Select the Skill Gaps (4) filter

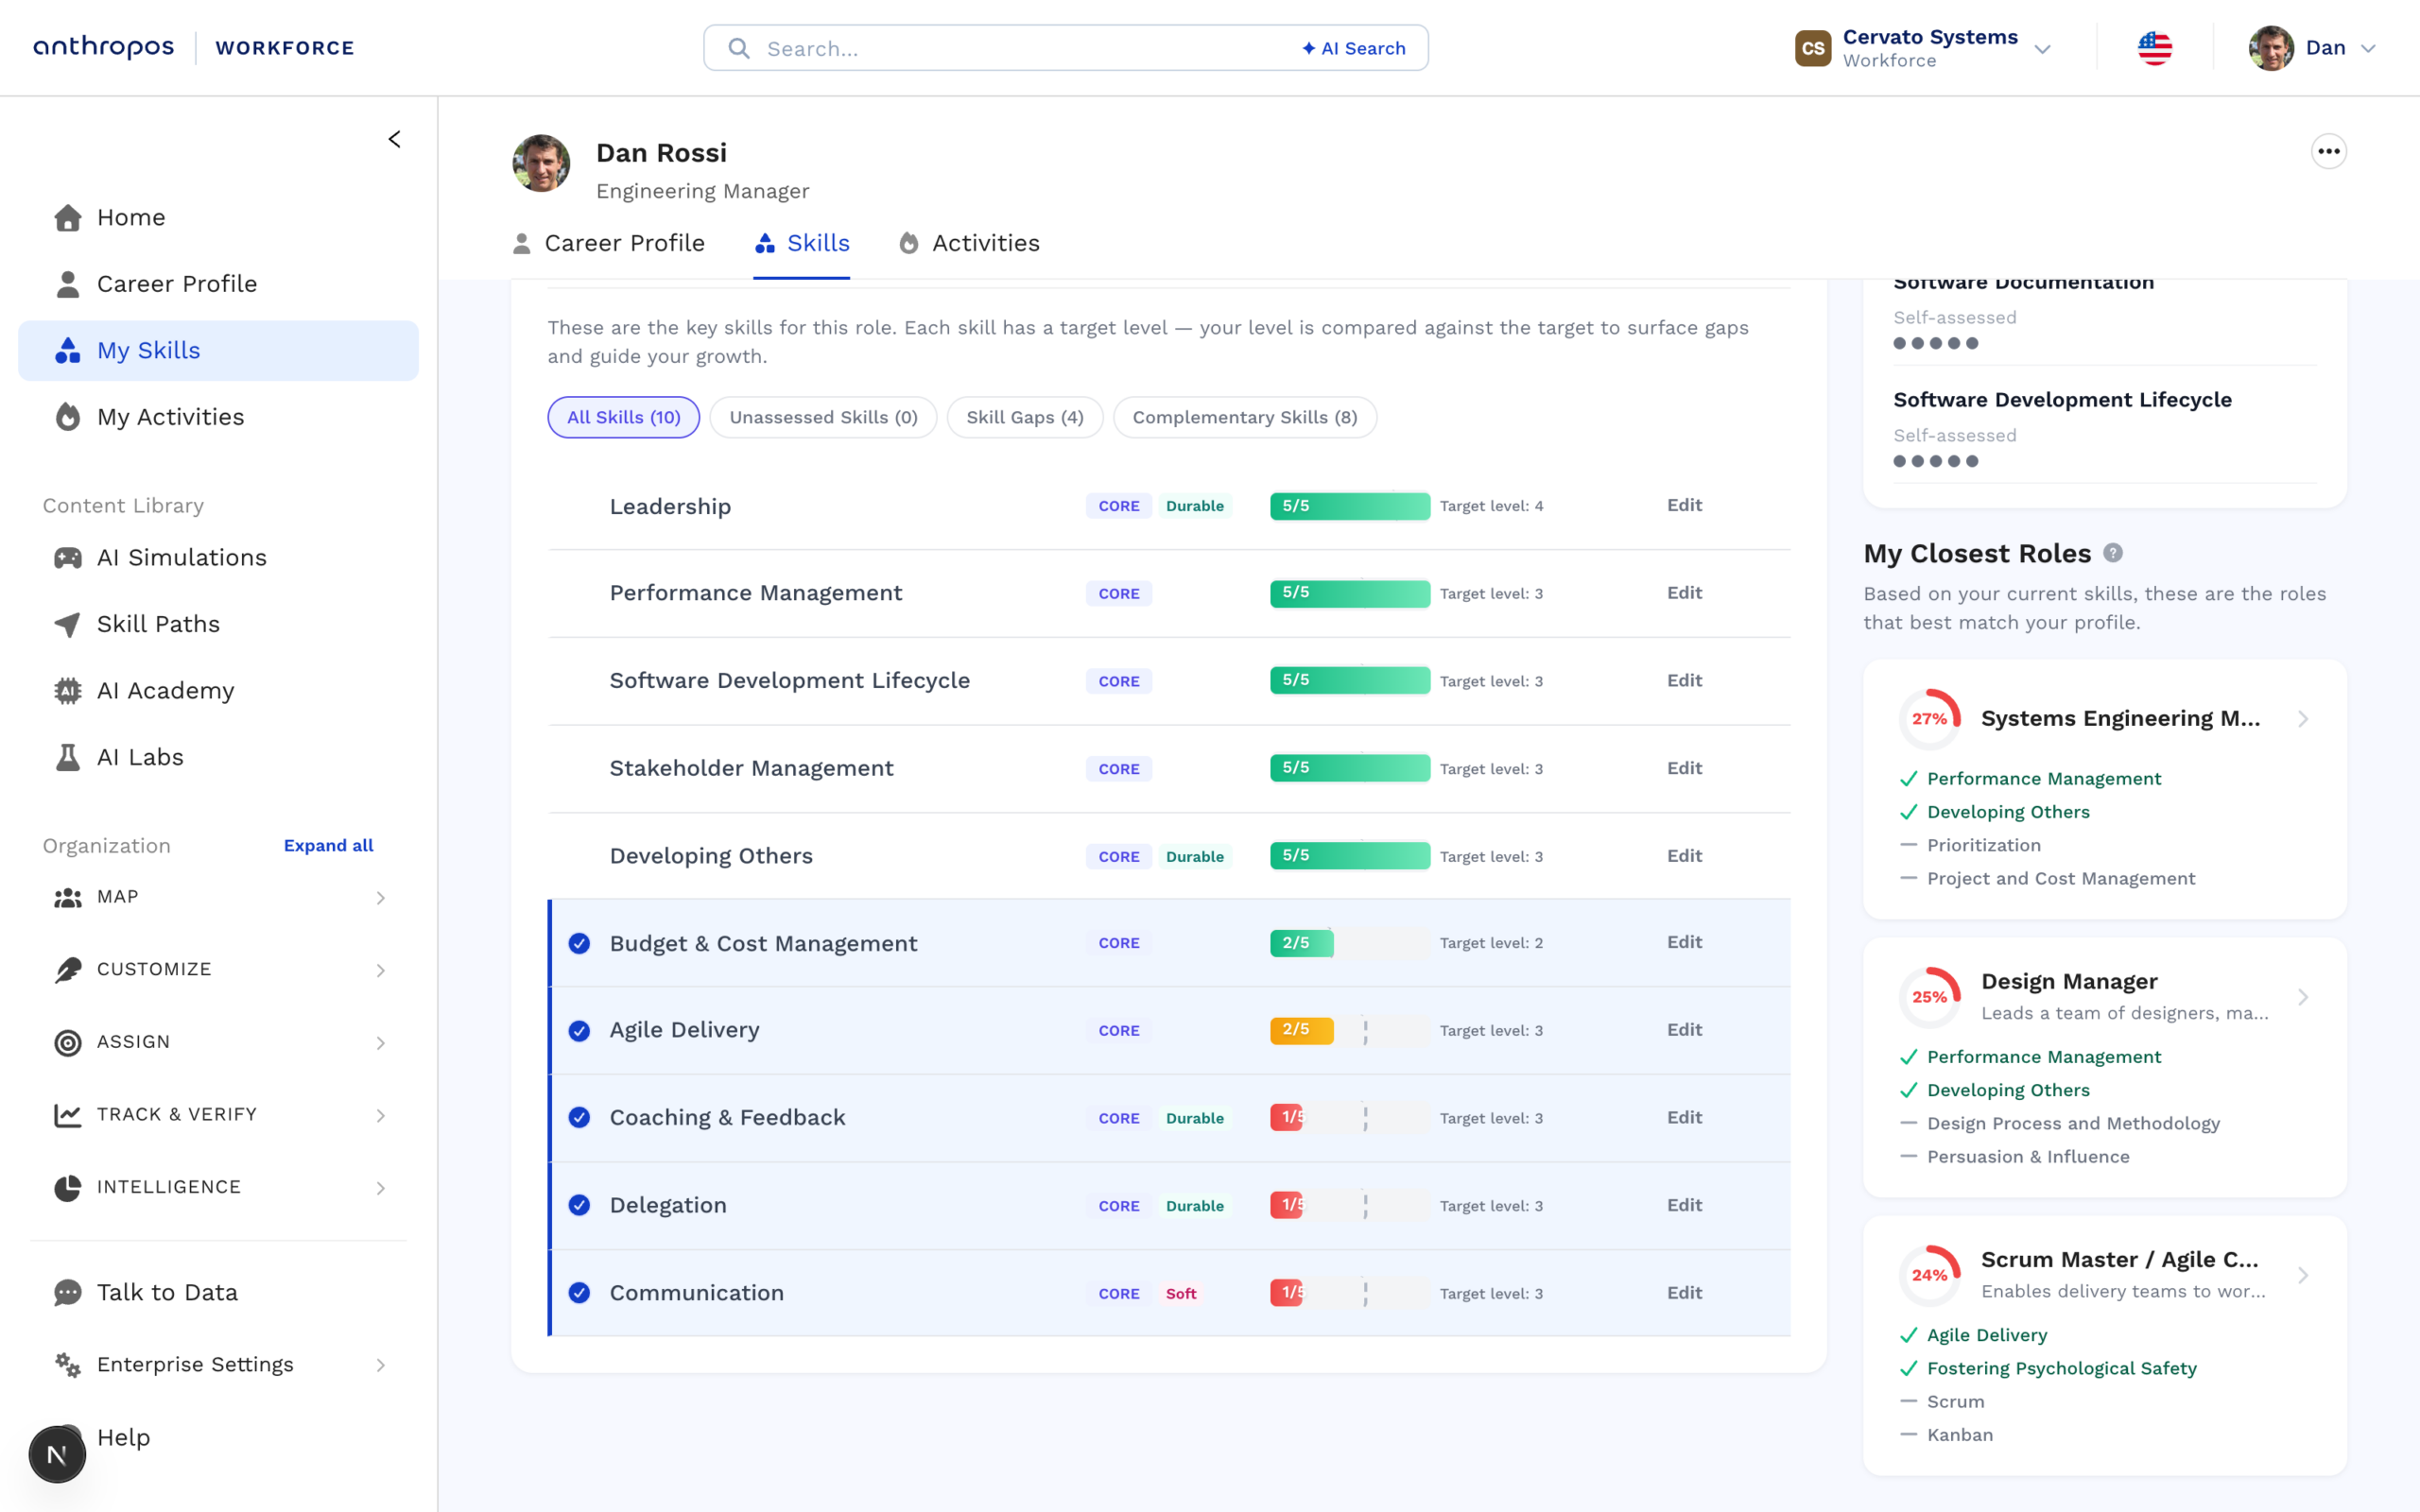(1025, 417)
